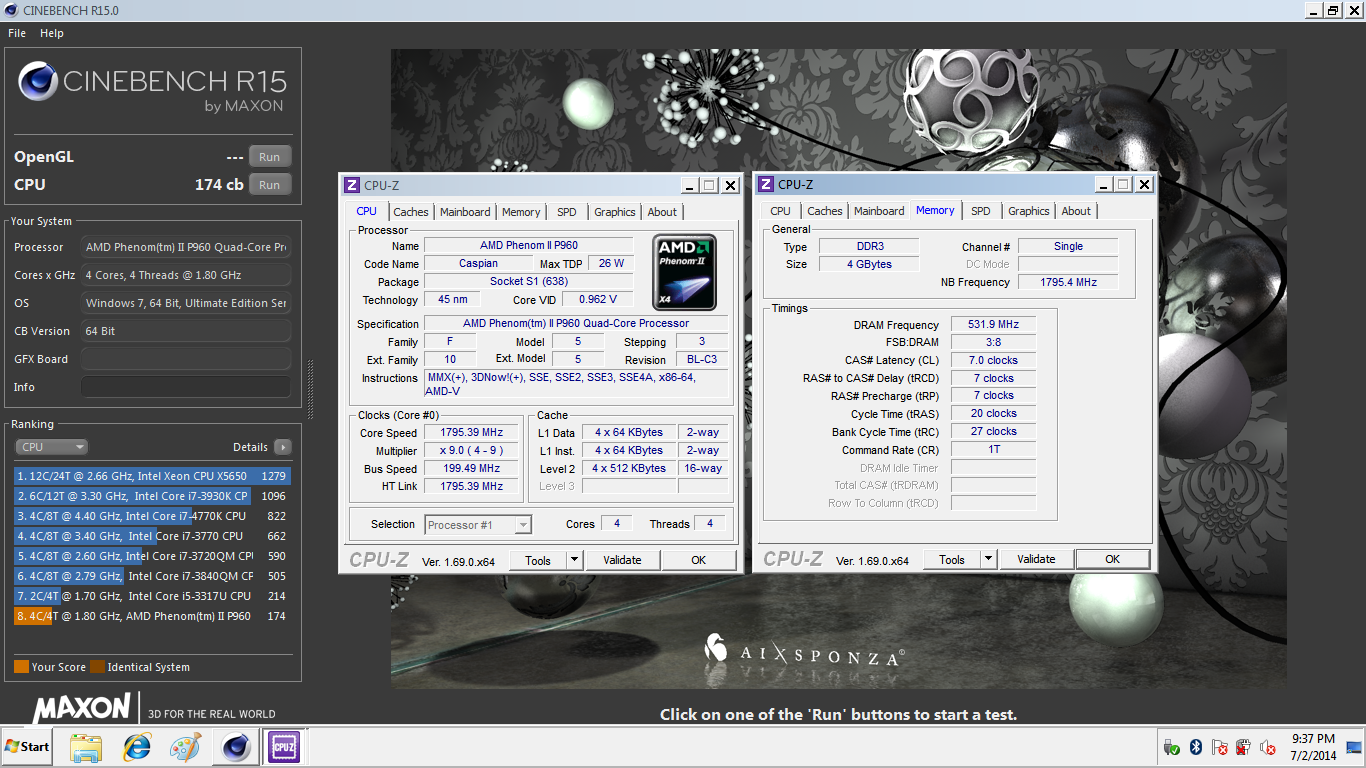This screenshot has width=1366, height=768.
Task: Select ranking row AMD Phenom II P960
Action: pyautogui.click(x=152, y=616)
